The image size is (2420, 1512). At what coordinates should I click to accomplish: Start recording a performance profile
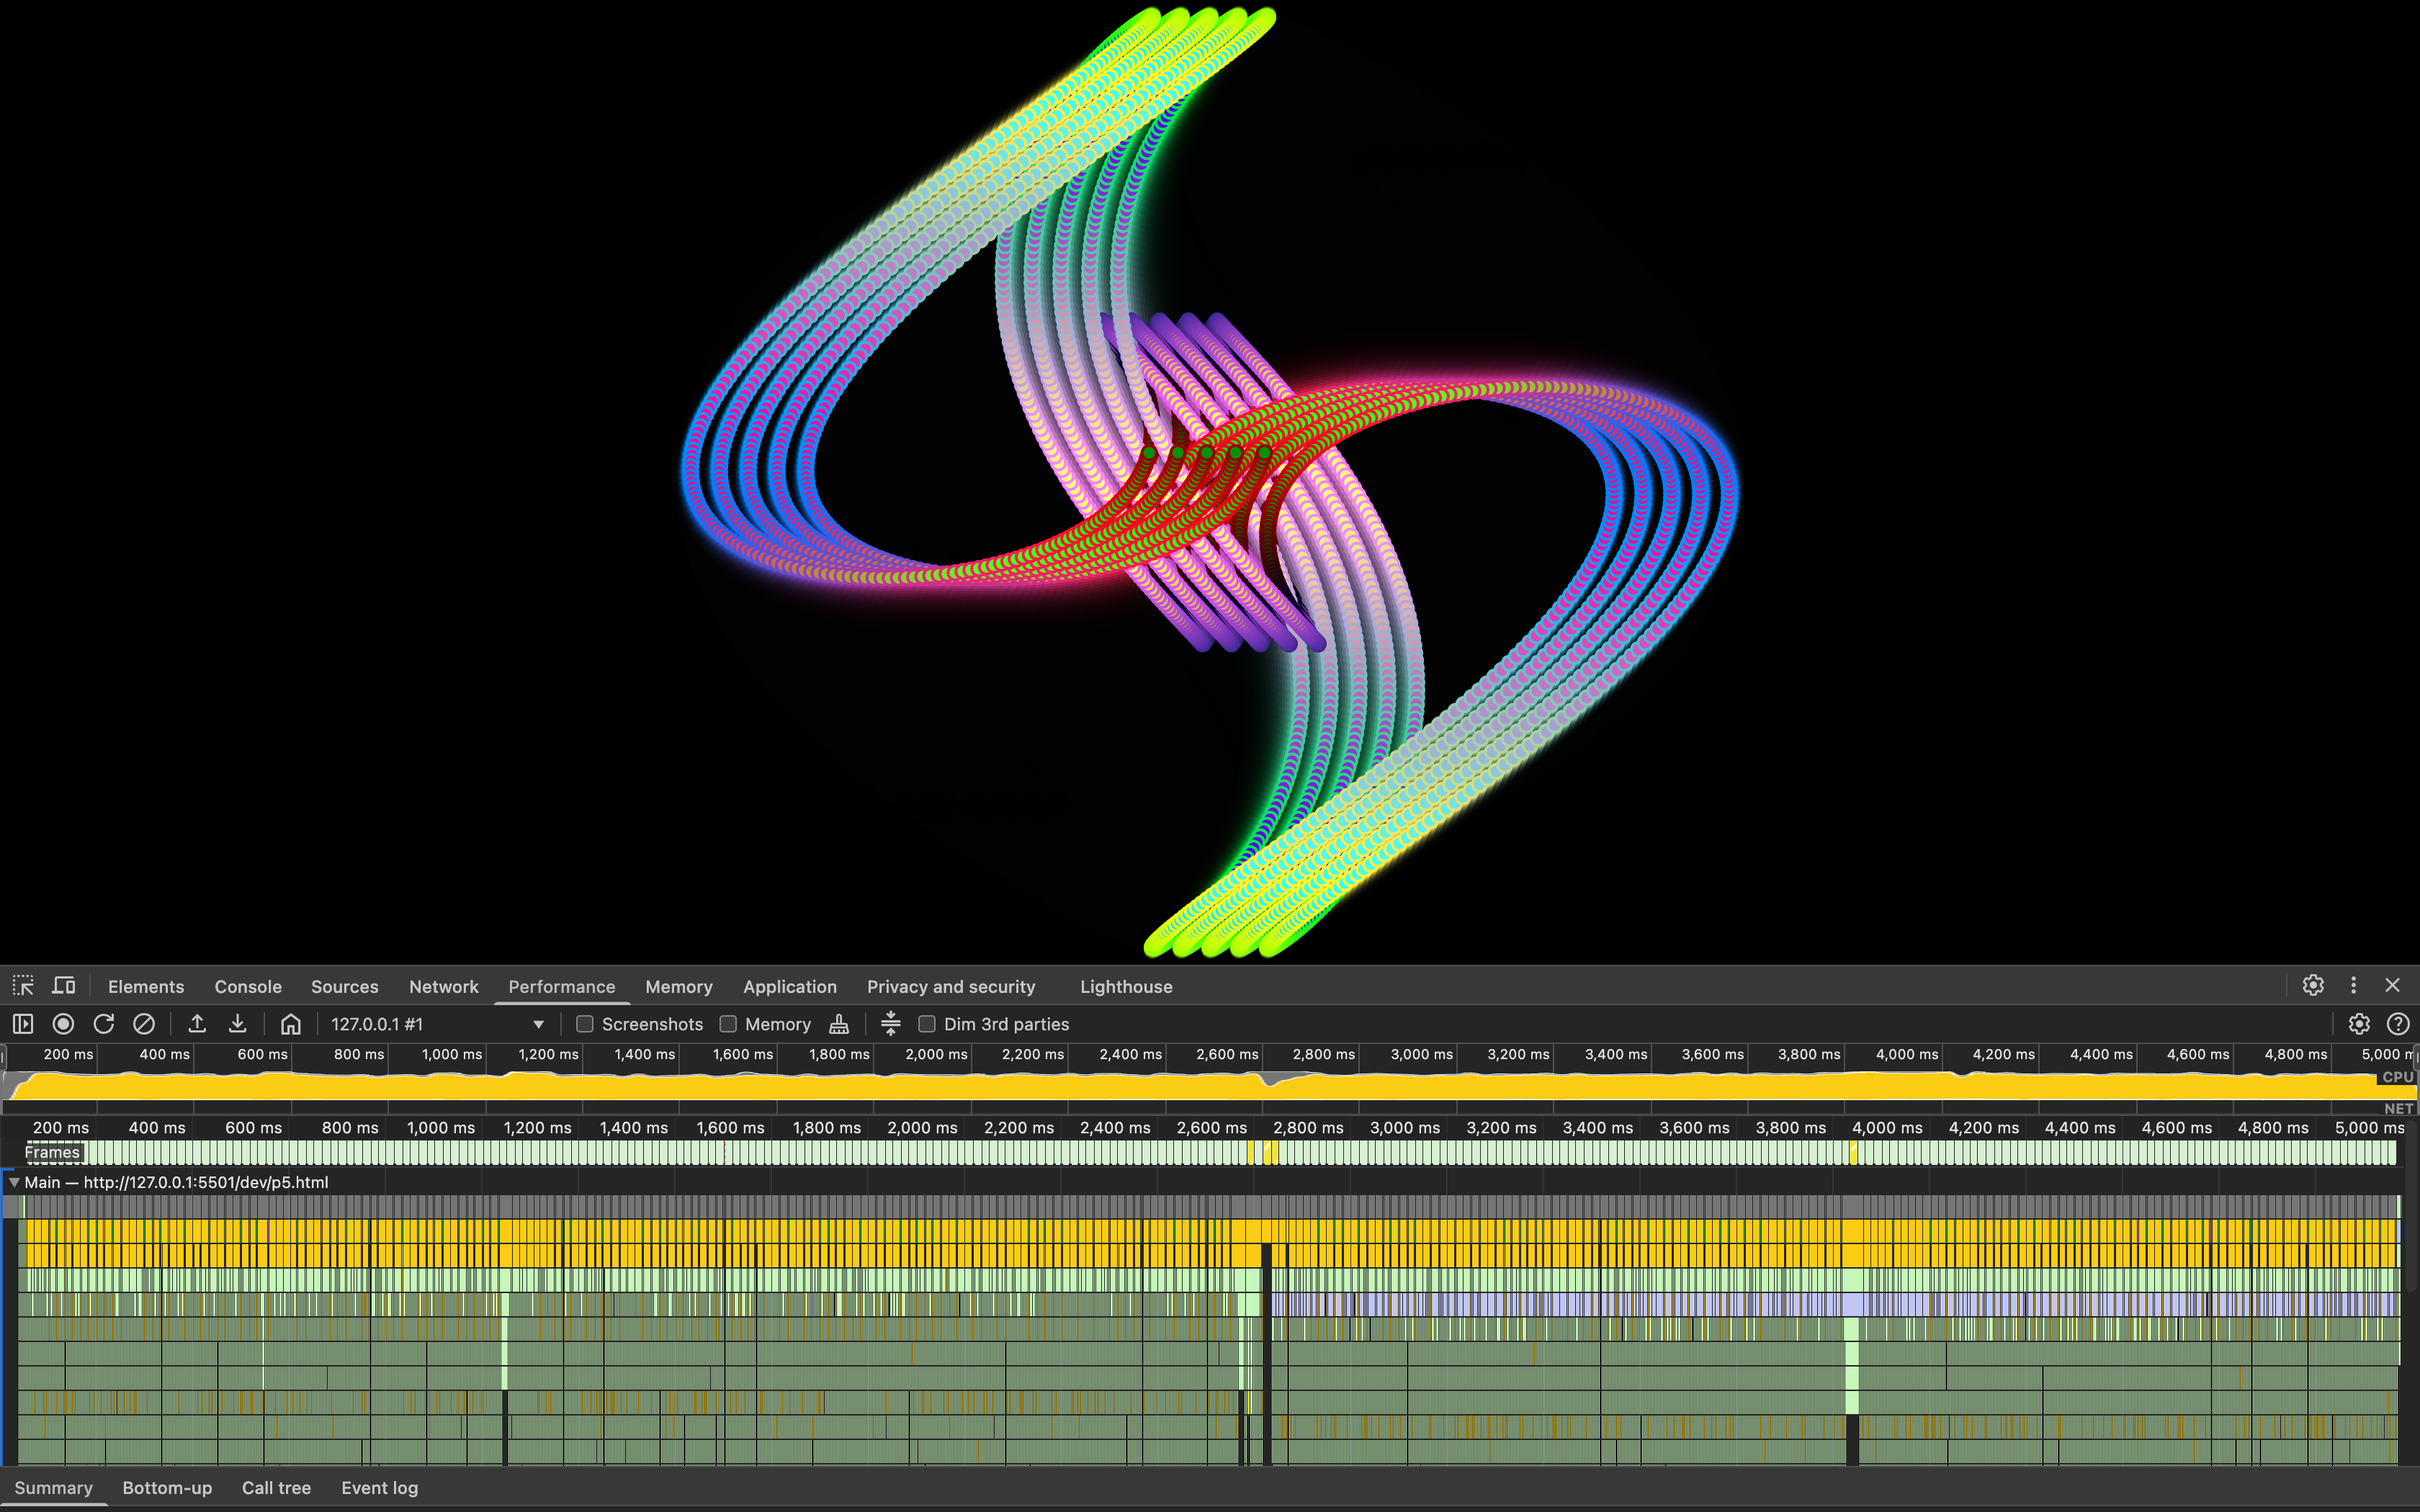[x=63, y=1024]
